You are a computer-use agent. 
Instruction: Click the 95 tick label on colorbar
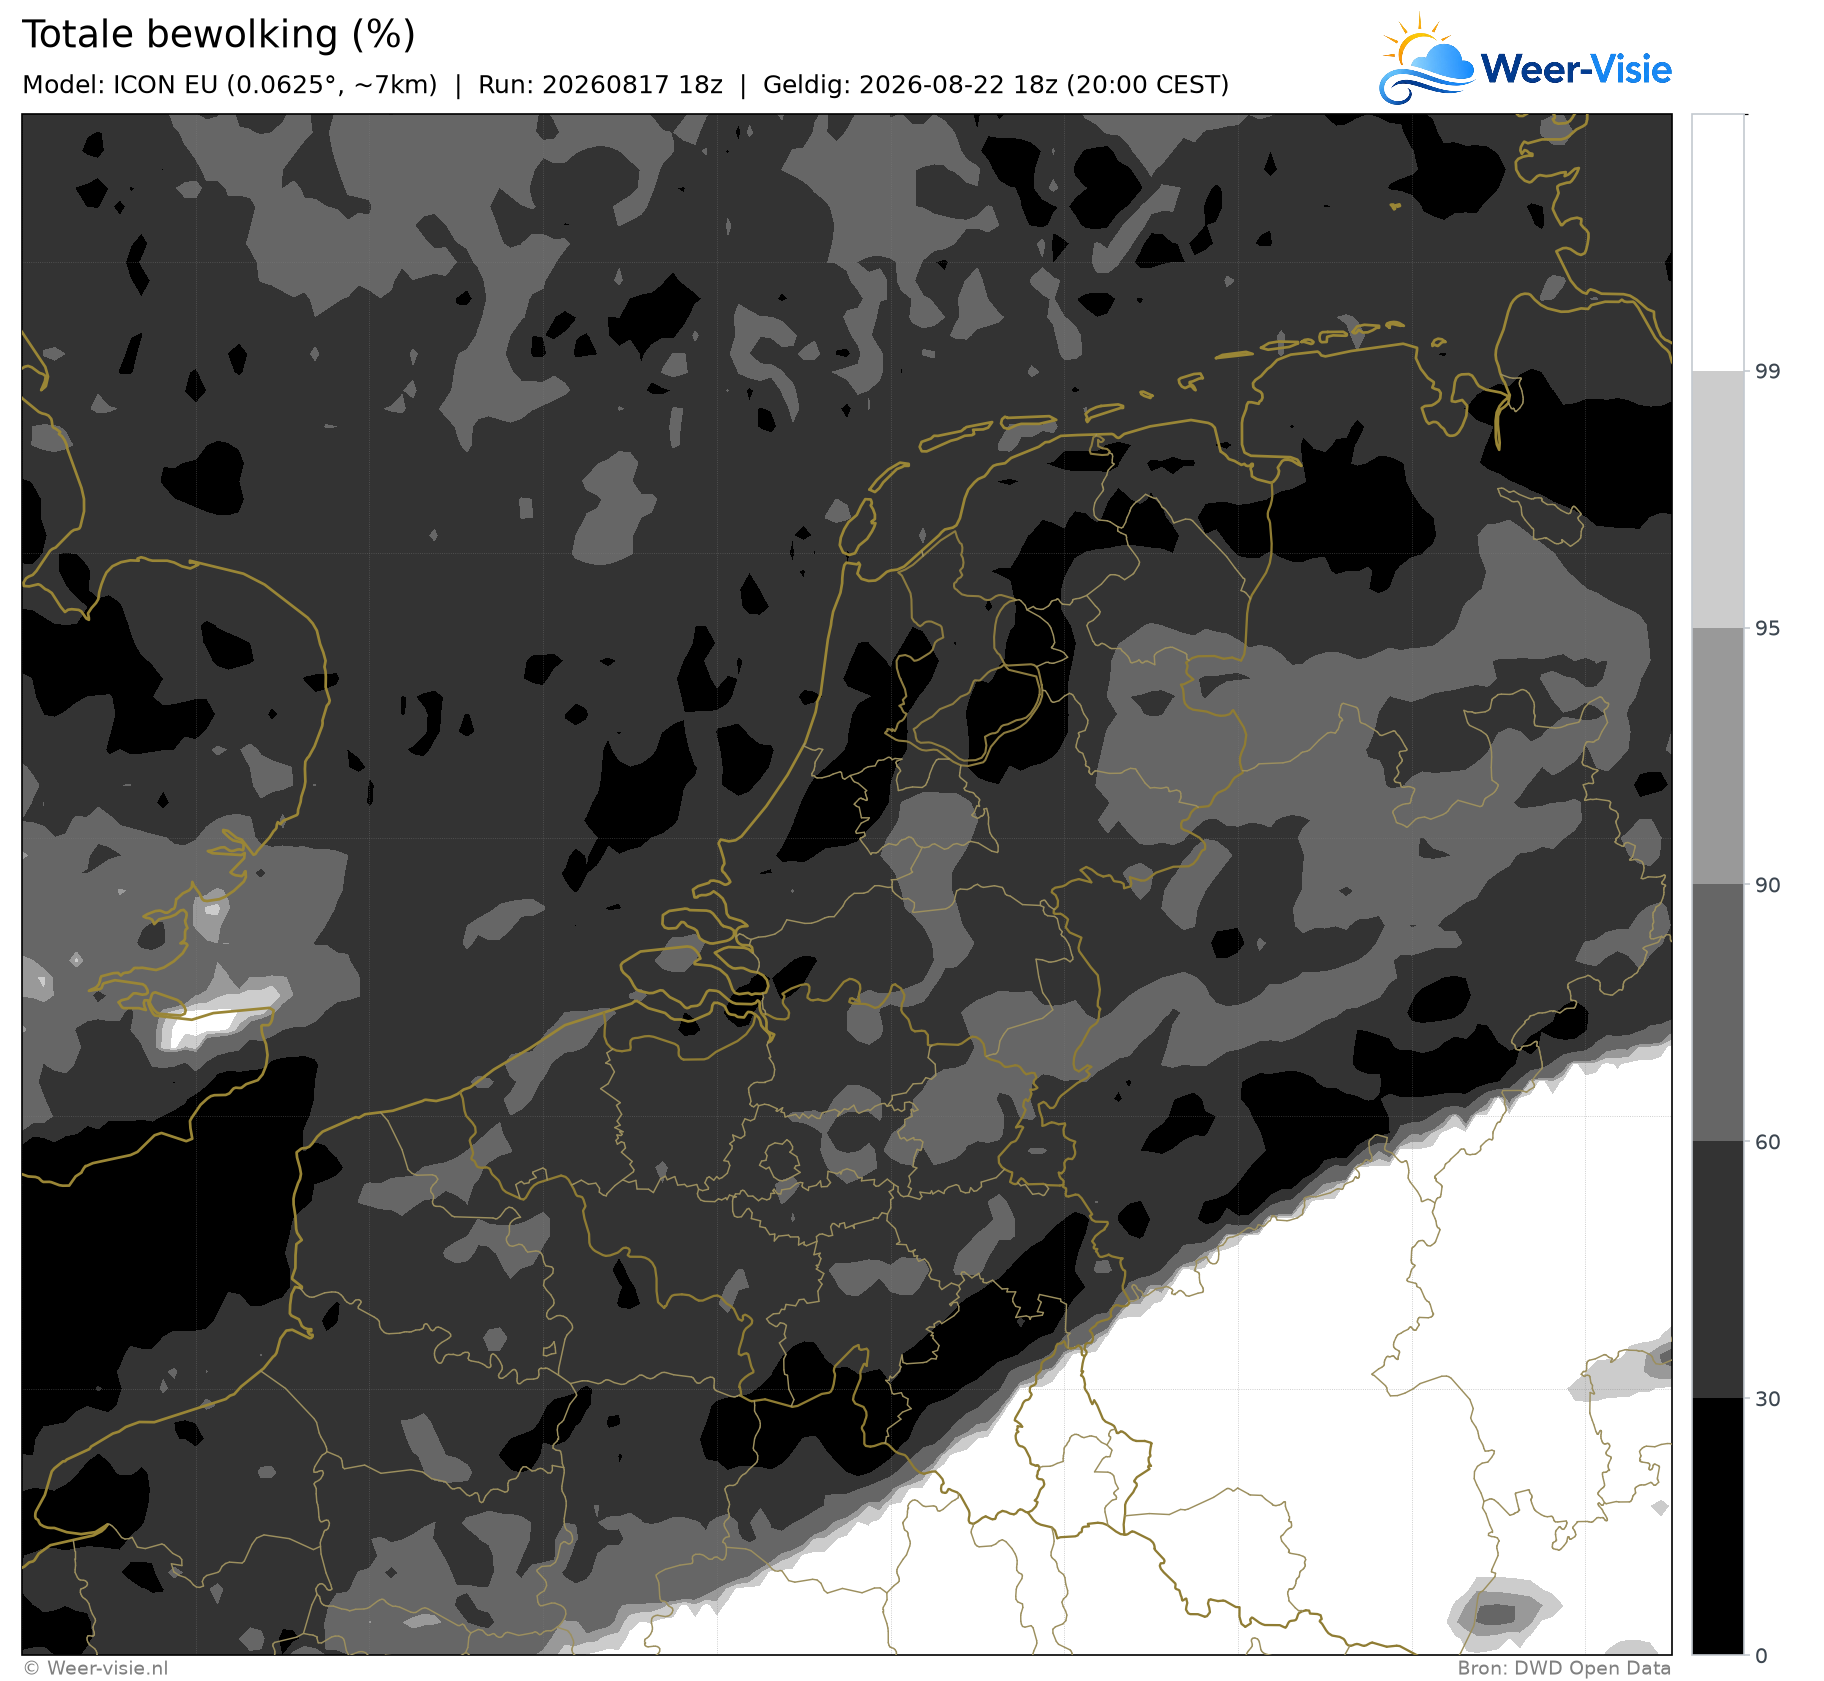coord(1768,628)
